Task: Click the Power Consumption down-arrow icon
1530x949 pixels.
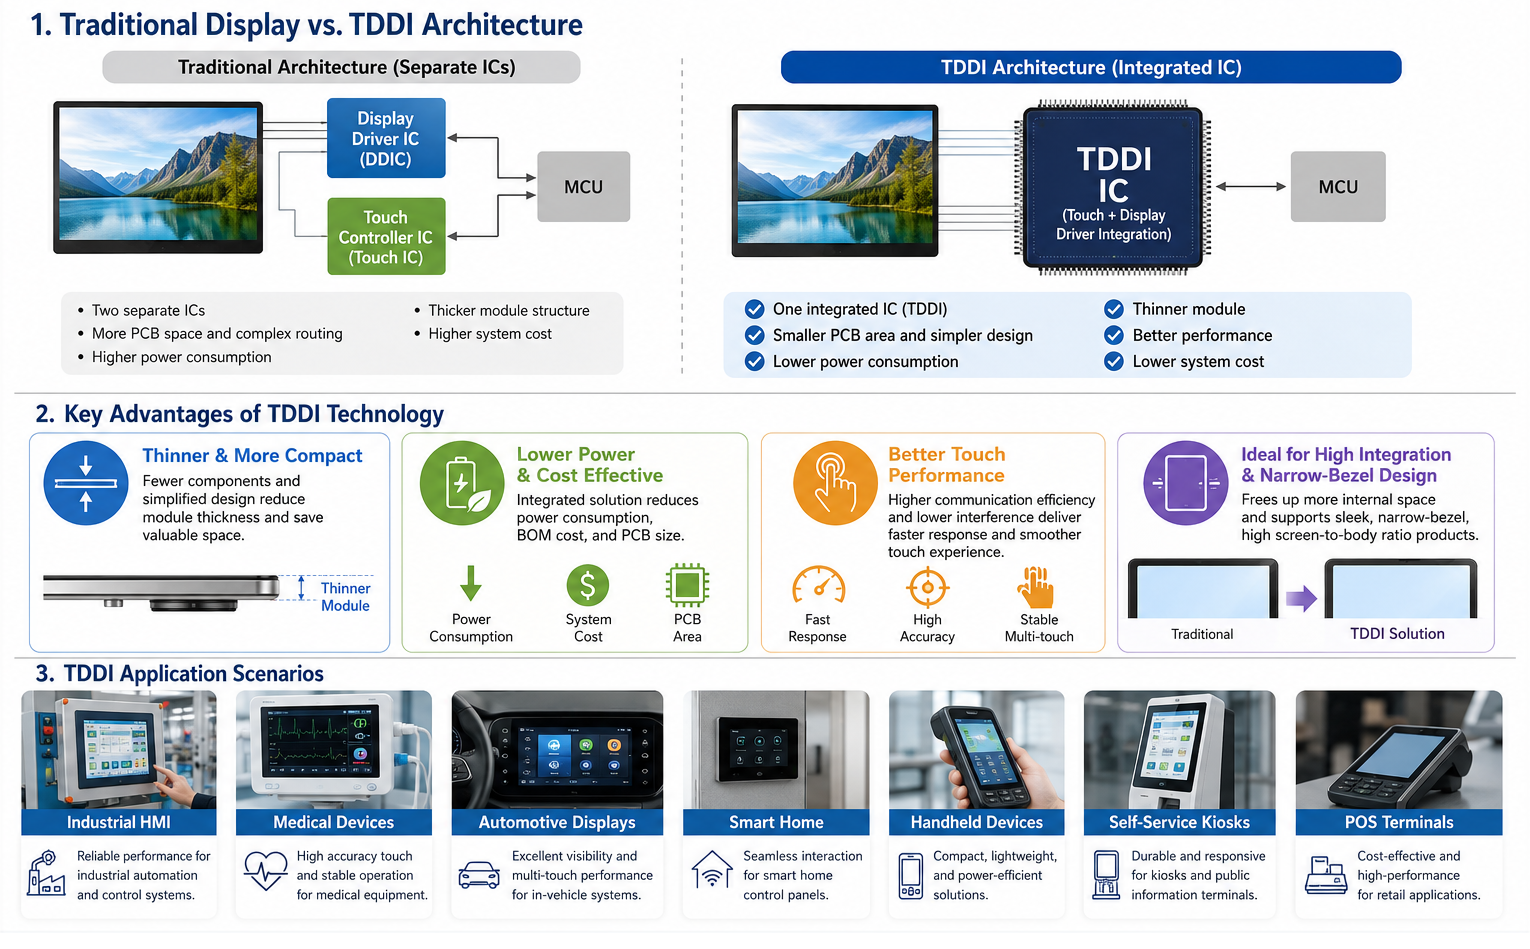Action: [471, 583]
